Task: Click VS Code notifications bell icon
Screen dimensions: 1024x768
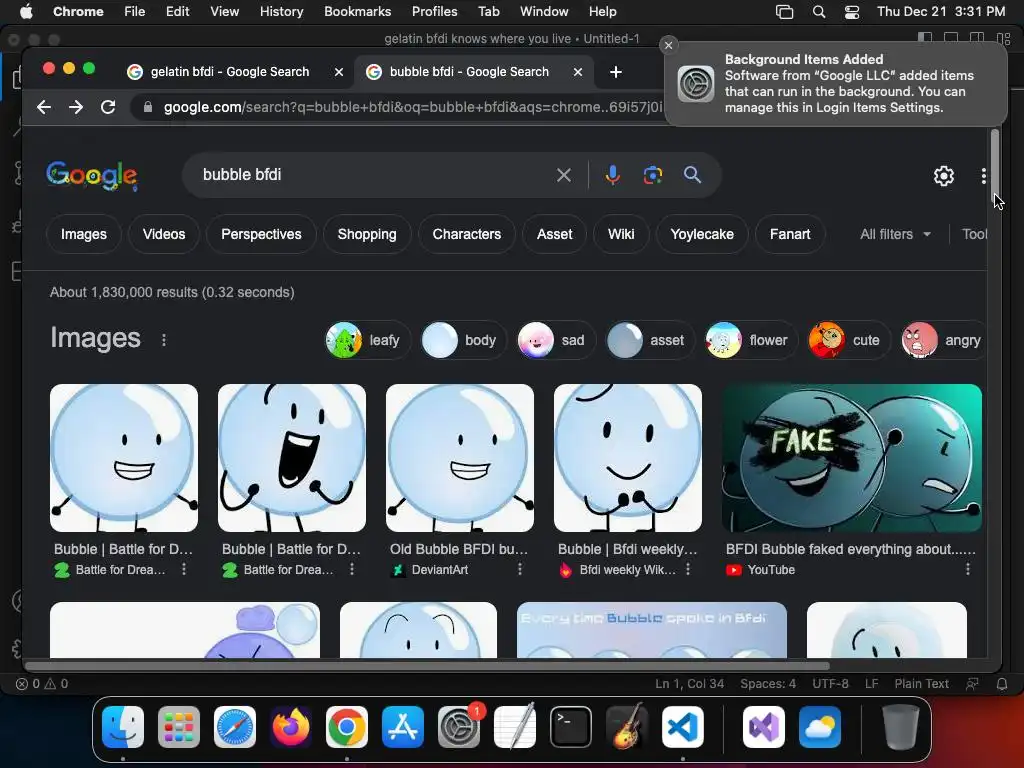Action: coord(1002,684)
